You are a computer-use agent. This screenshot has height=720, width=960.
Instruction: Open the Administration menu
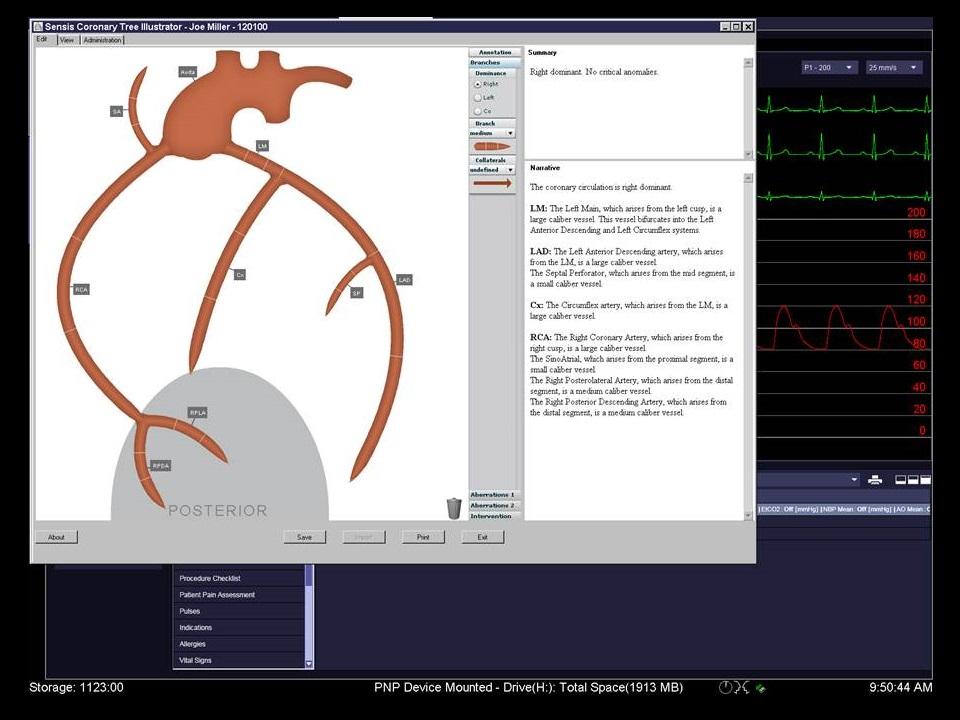click(102, 40)
